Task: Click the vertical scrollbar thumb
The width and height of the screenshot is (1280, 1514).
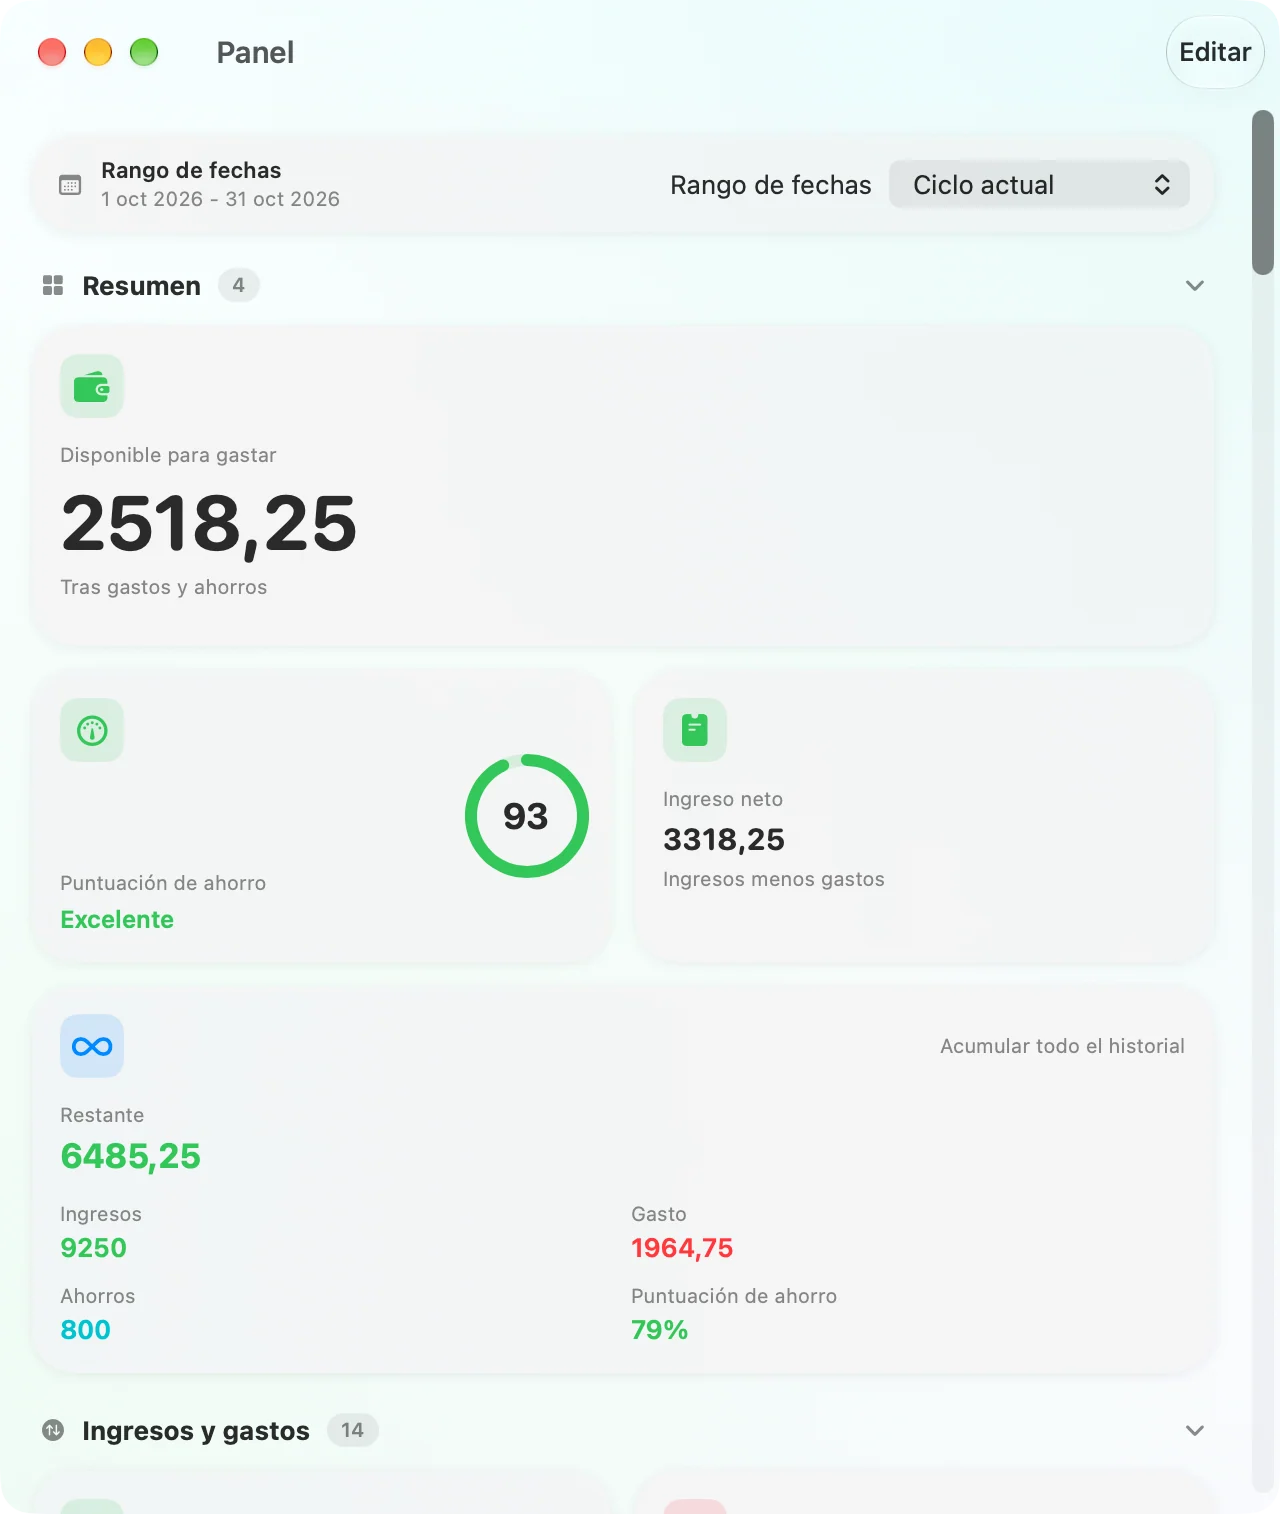Action: [x=1263, y=192]
